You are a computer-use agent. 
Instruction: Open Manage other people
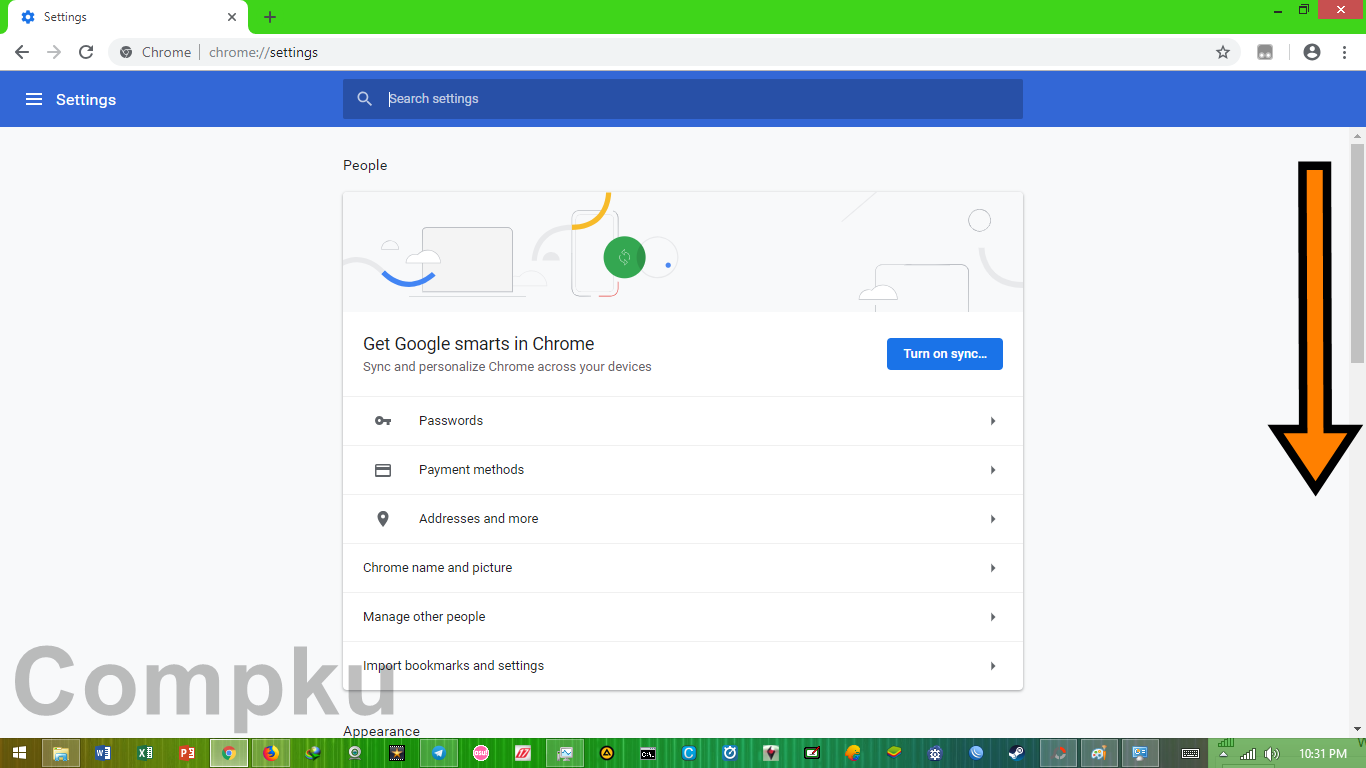[x=683, y=617]
